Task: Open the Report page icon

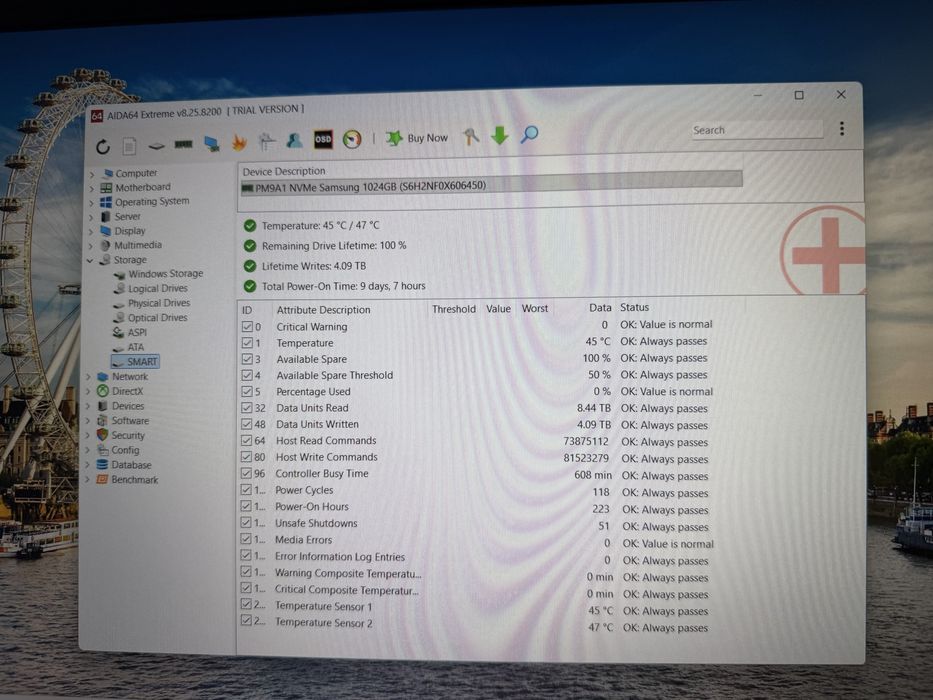Action: [129, 146]
